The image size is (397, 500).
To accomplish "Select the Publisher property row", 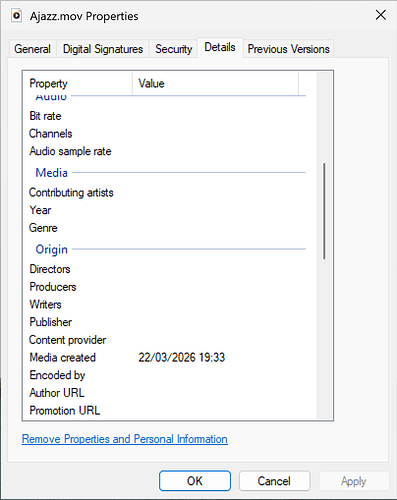I will (x=167, y=322).
